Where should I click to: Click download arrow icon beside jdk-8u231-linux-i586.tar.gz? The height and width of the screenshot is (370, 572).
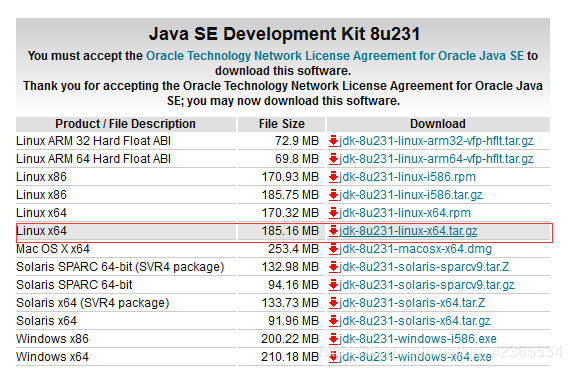[x=333, y=195]
